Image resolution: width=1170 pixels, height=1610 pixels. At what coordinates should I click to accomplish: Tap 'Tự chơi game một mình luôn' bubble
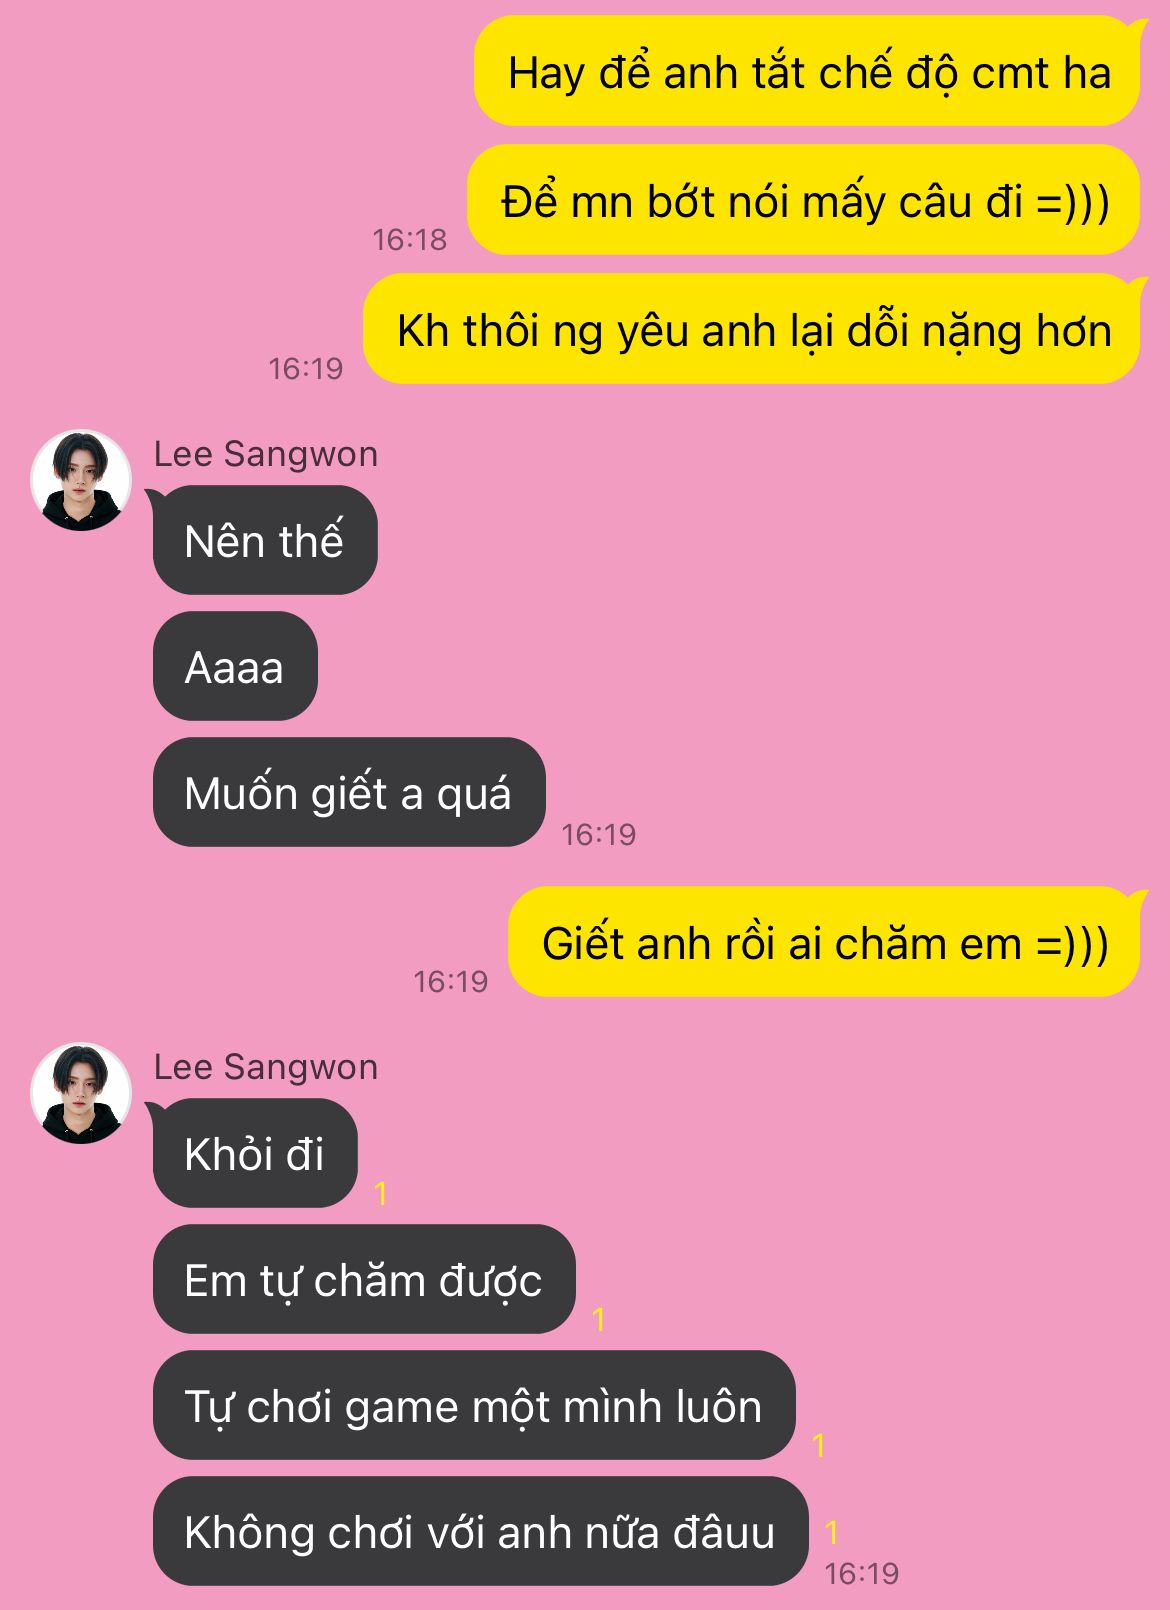474,1405
